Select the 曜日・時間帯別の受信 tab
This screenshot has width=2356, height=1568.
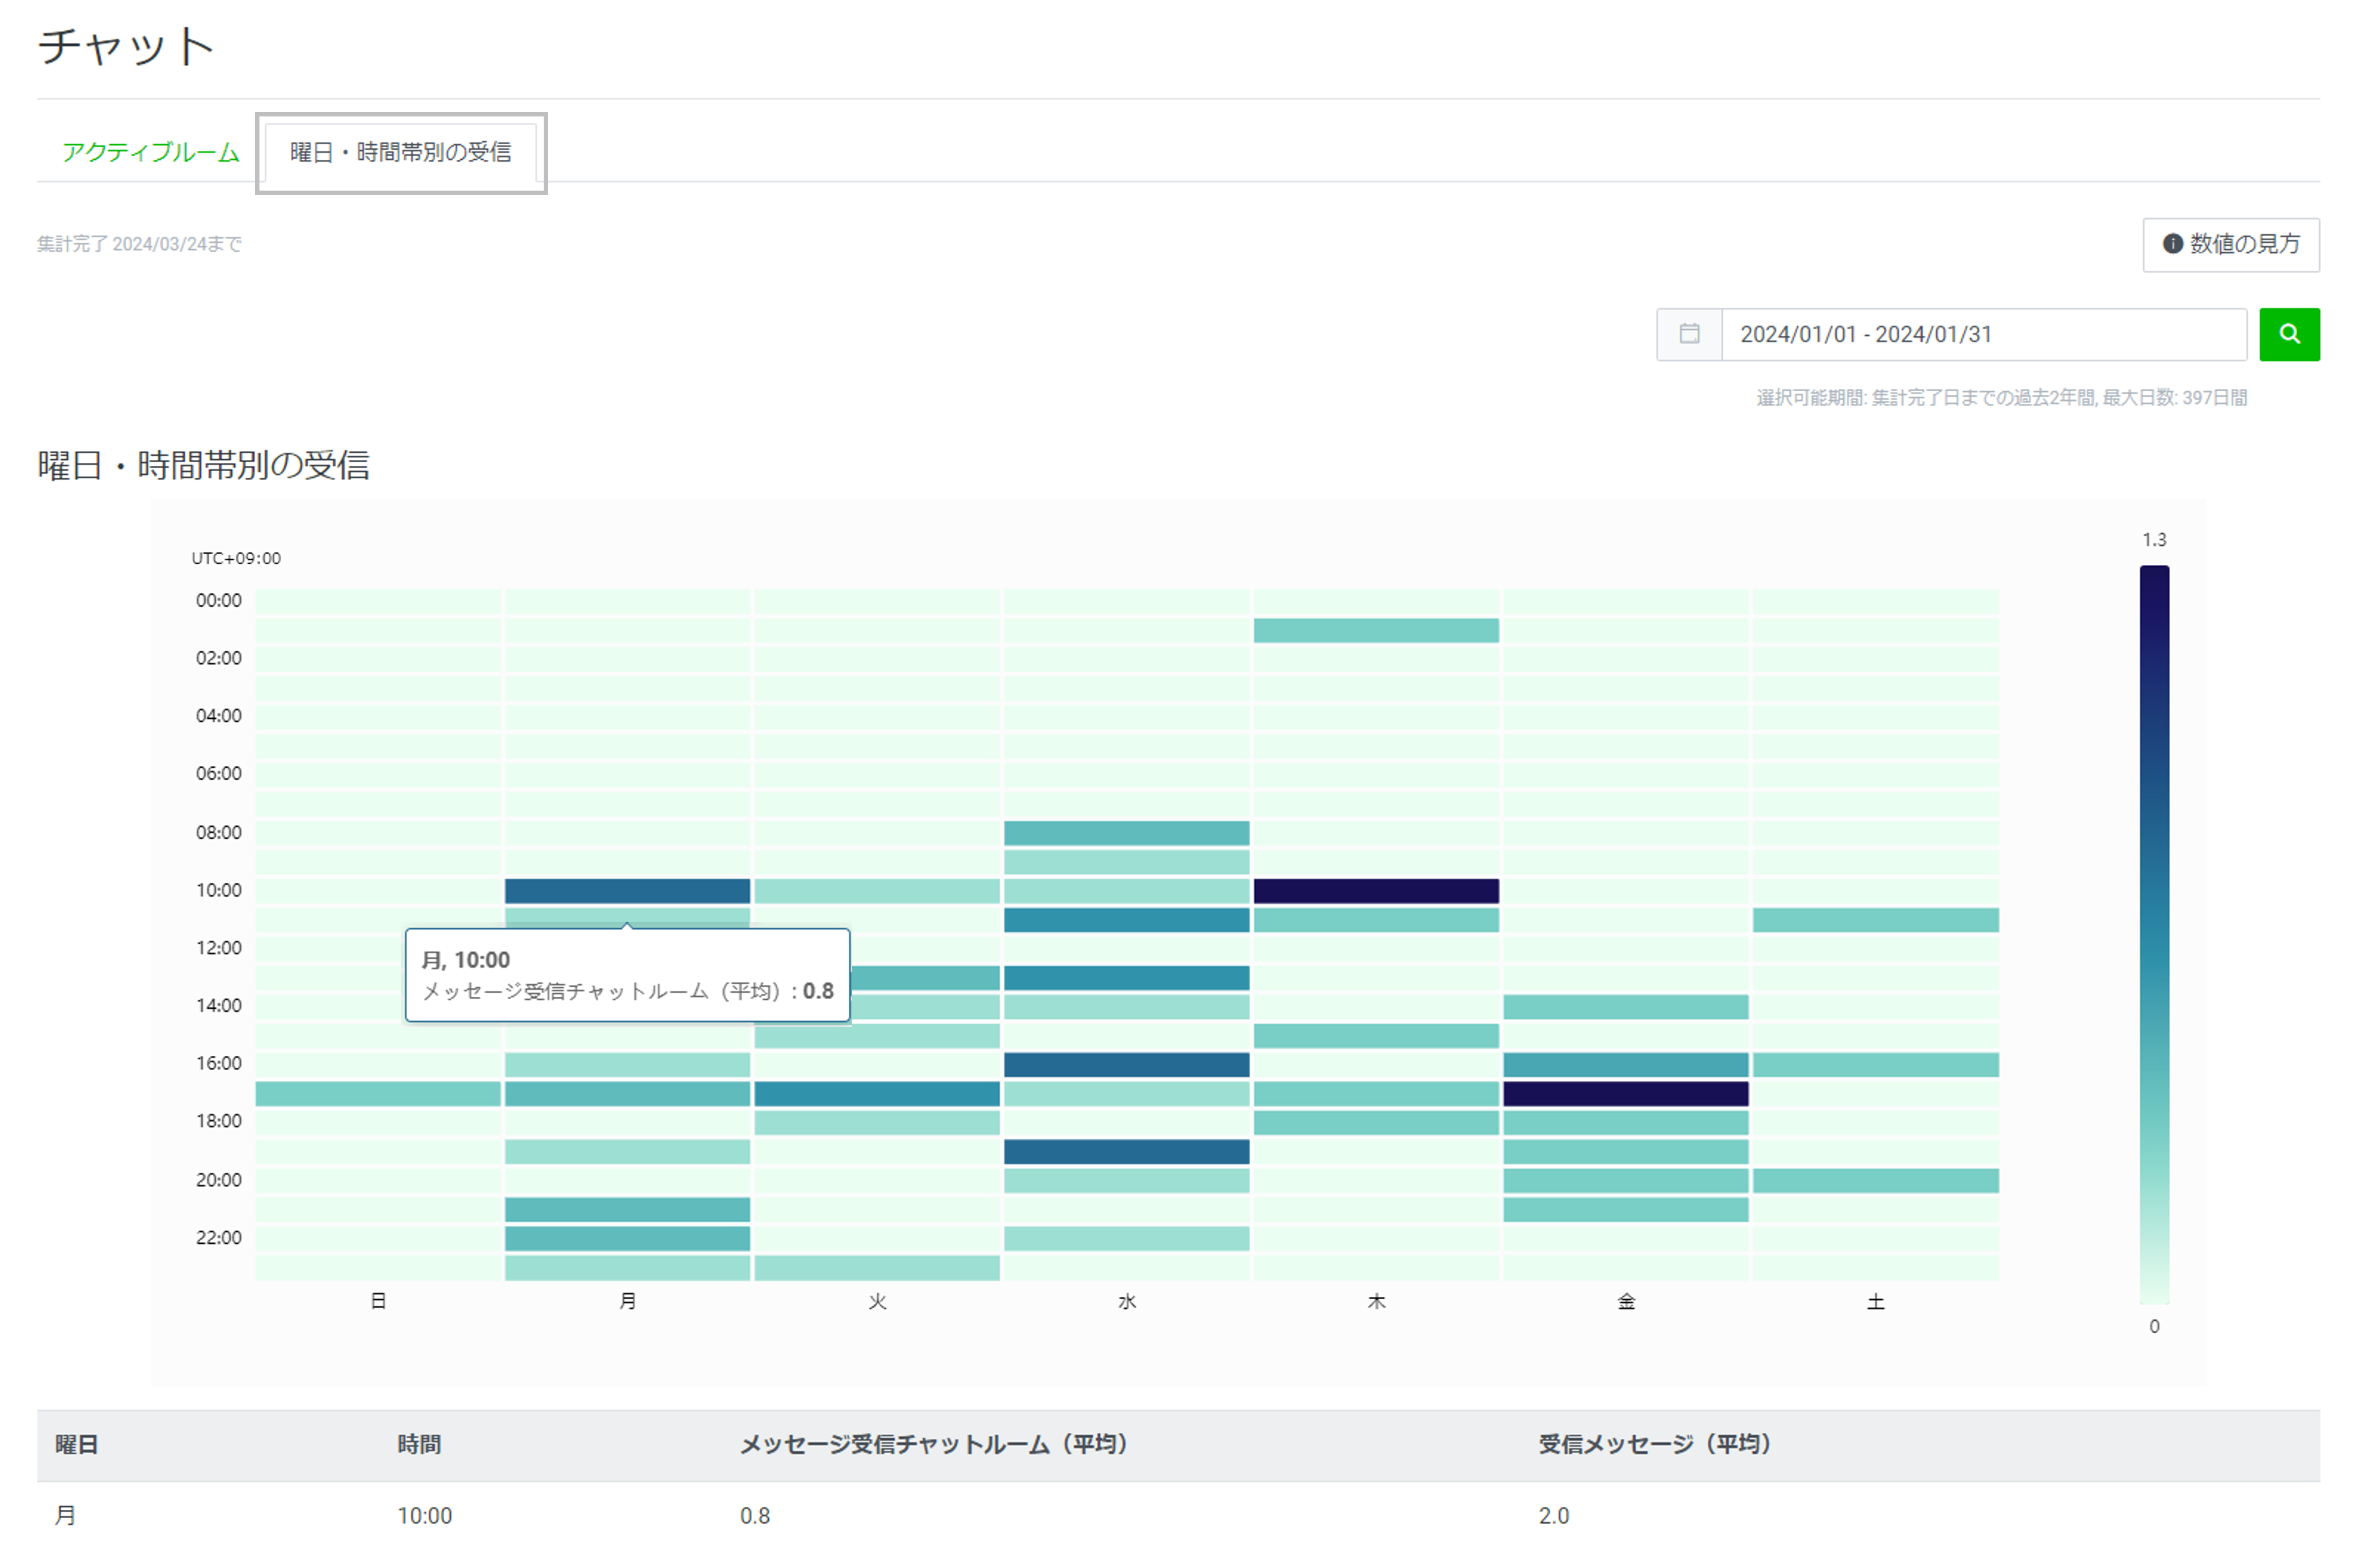[399, 152]
